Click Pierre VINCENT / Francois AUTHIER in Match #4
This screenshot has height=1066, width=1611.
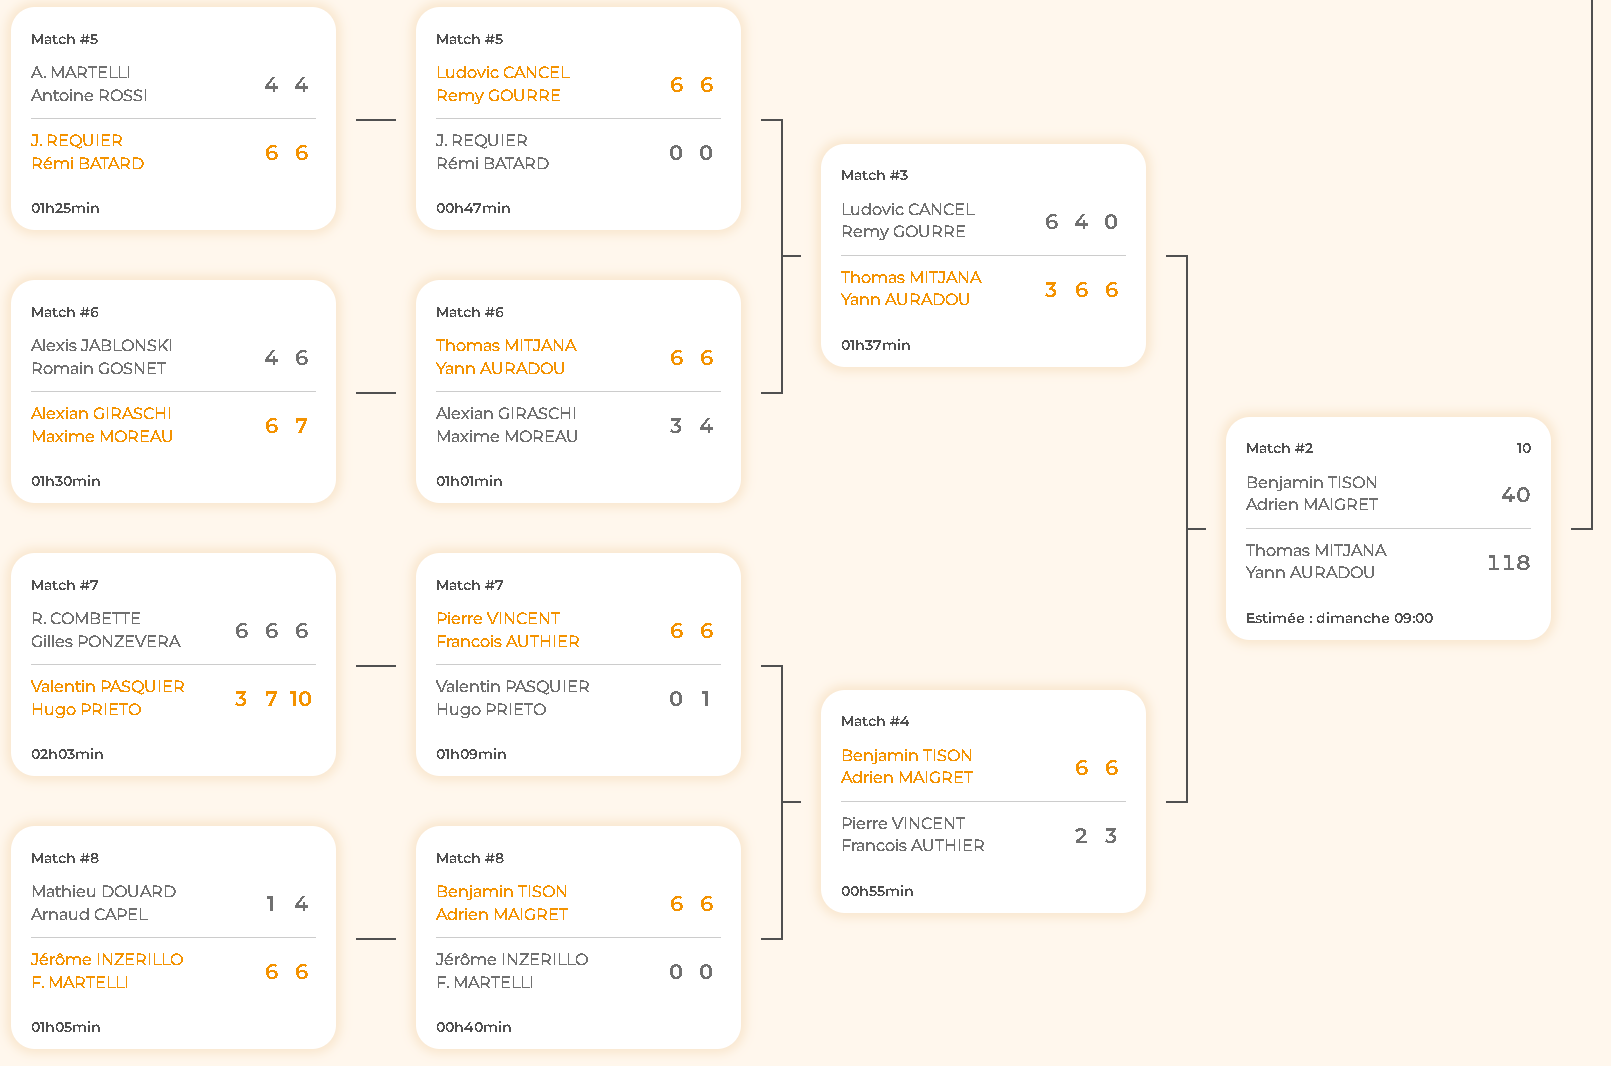(912, 835)
